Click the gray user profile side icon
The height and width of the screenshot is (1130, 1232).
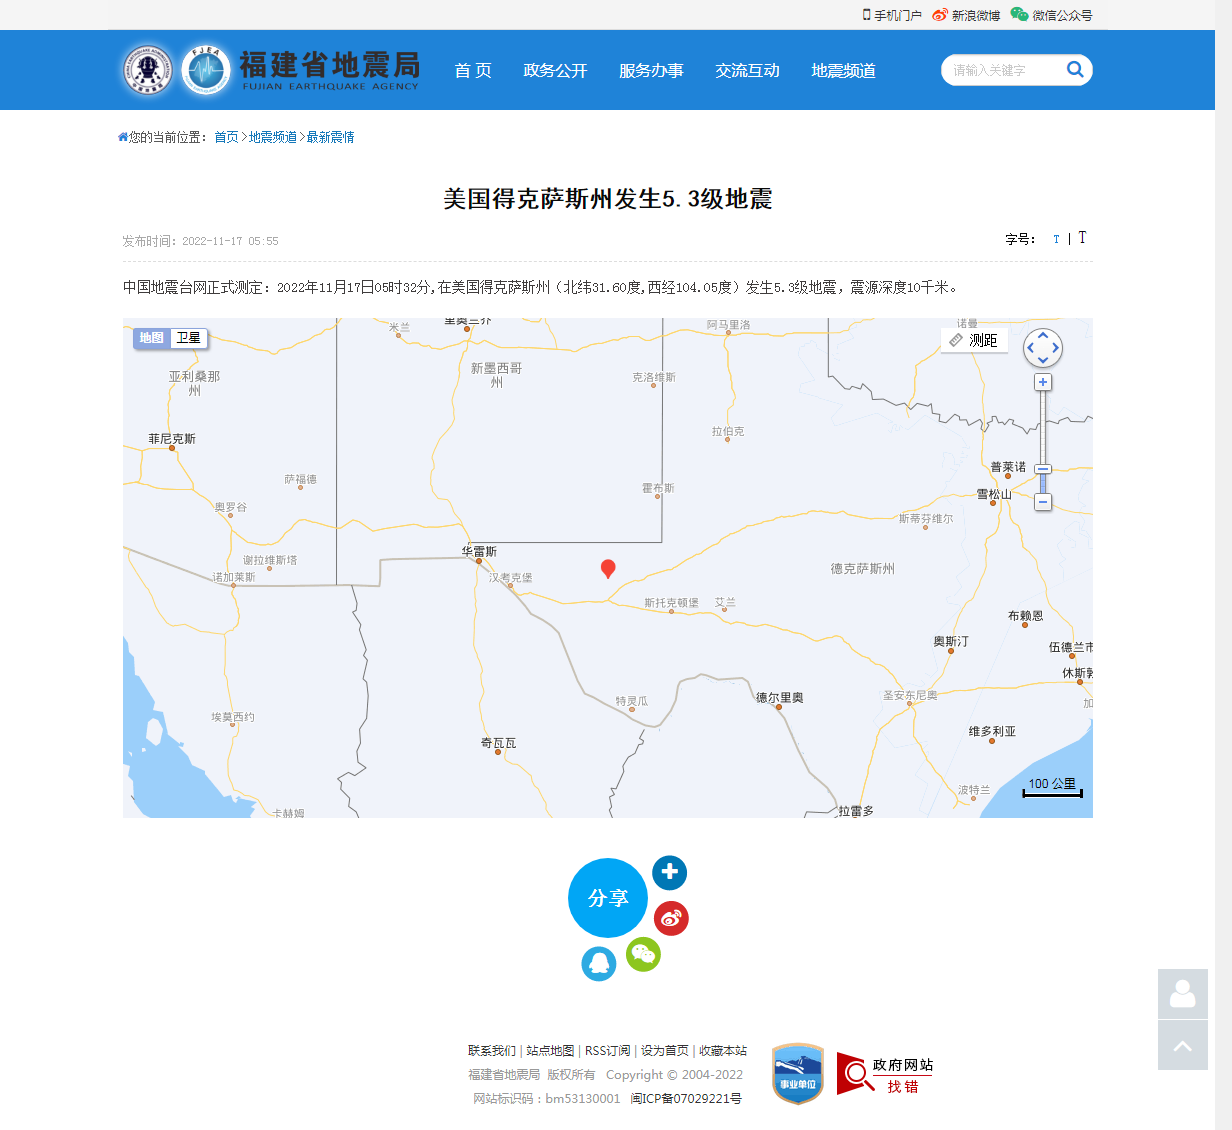point(1182,994)
